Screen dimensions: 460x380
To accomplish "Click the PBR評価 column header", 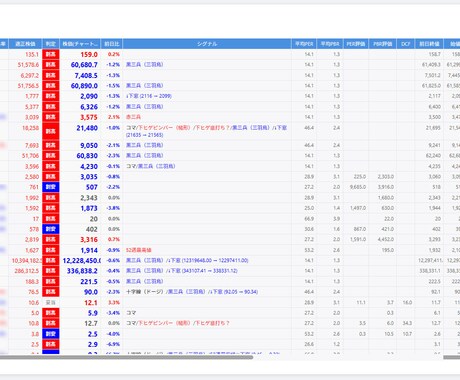I will 382,44.
